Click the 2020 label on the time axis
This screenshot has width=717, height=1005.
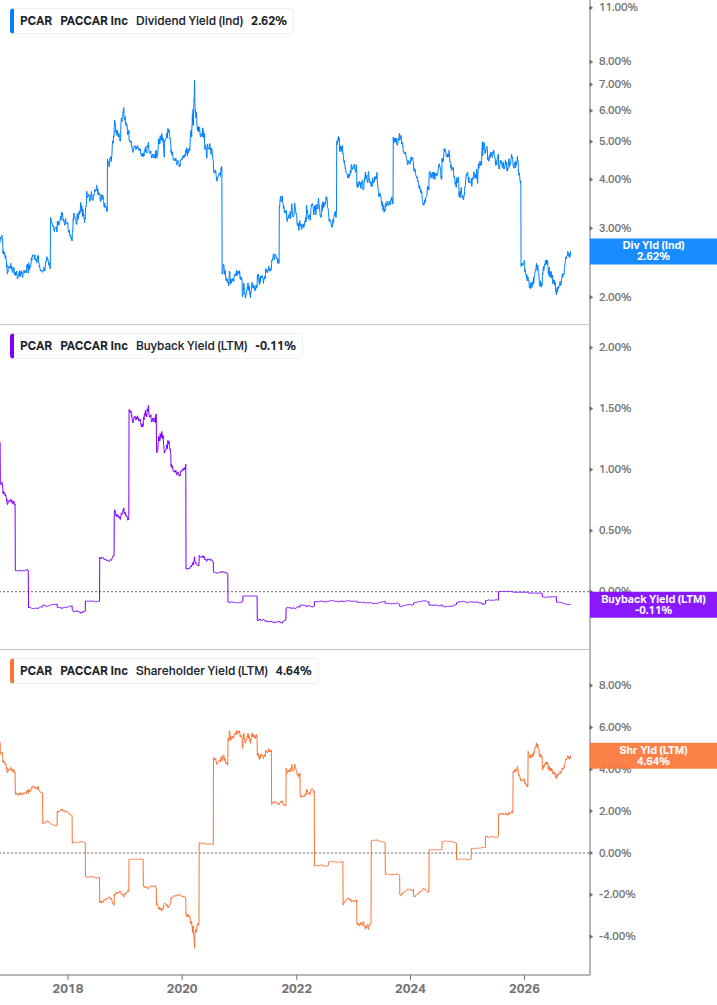(182, 989)
